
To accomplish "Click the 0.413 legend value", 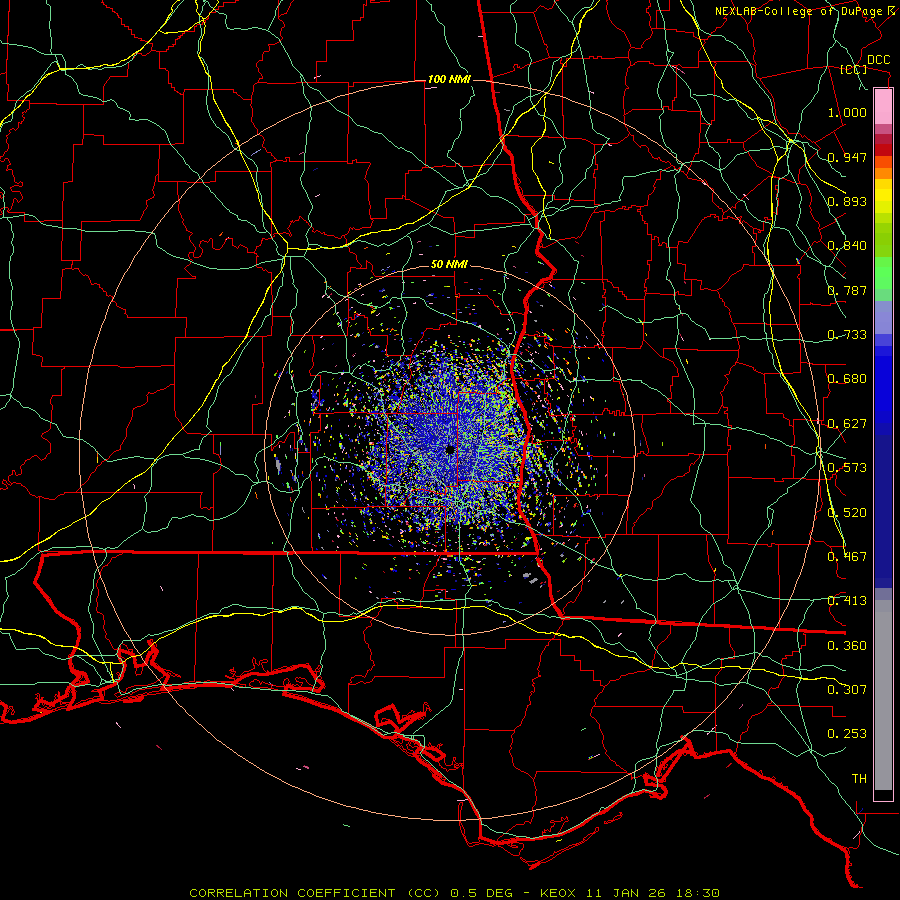I will (847, 601).
